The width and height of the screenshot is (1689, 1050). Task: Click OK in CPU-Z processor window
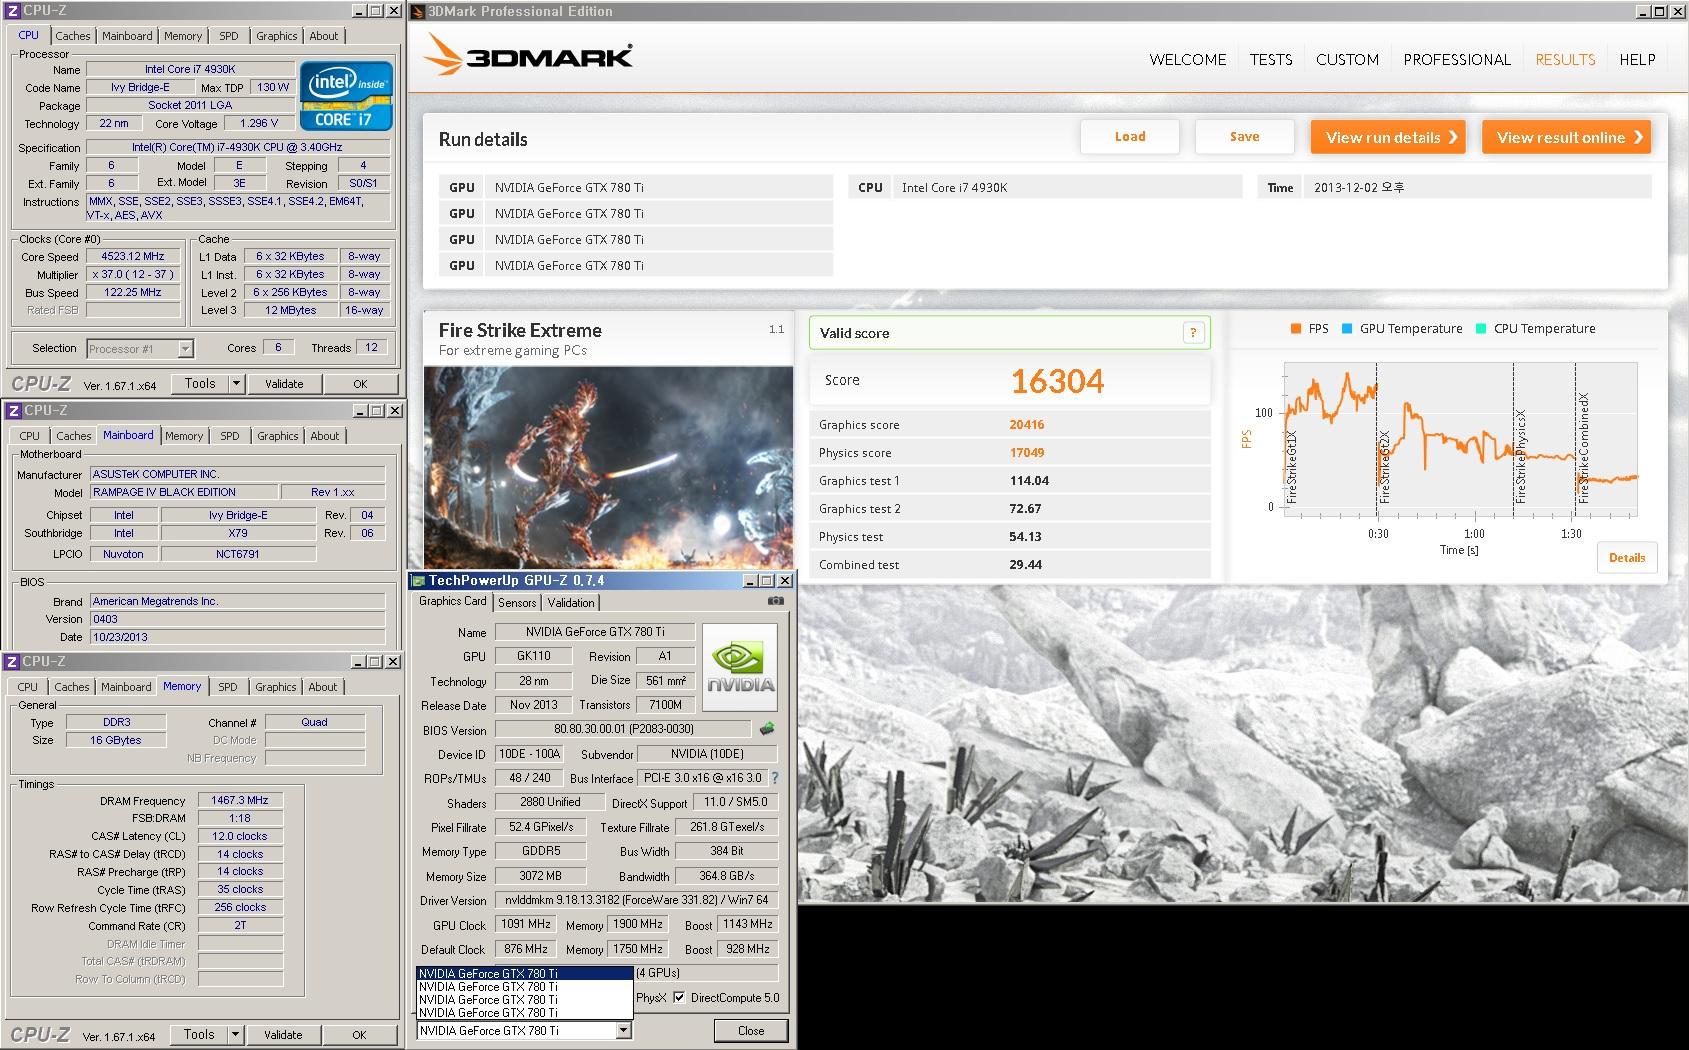[360, 383]
